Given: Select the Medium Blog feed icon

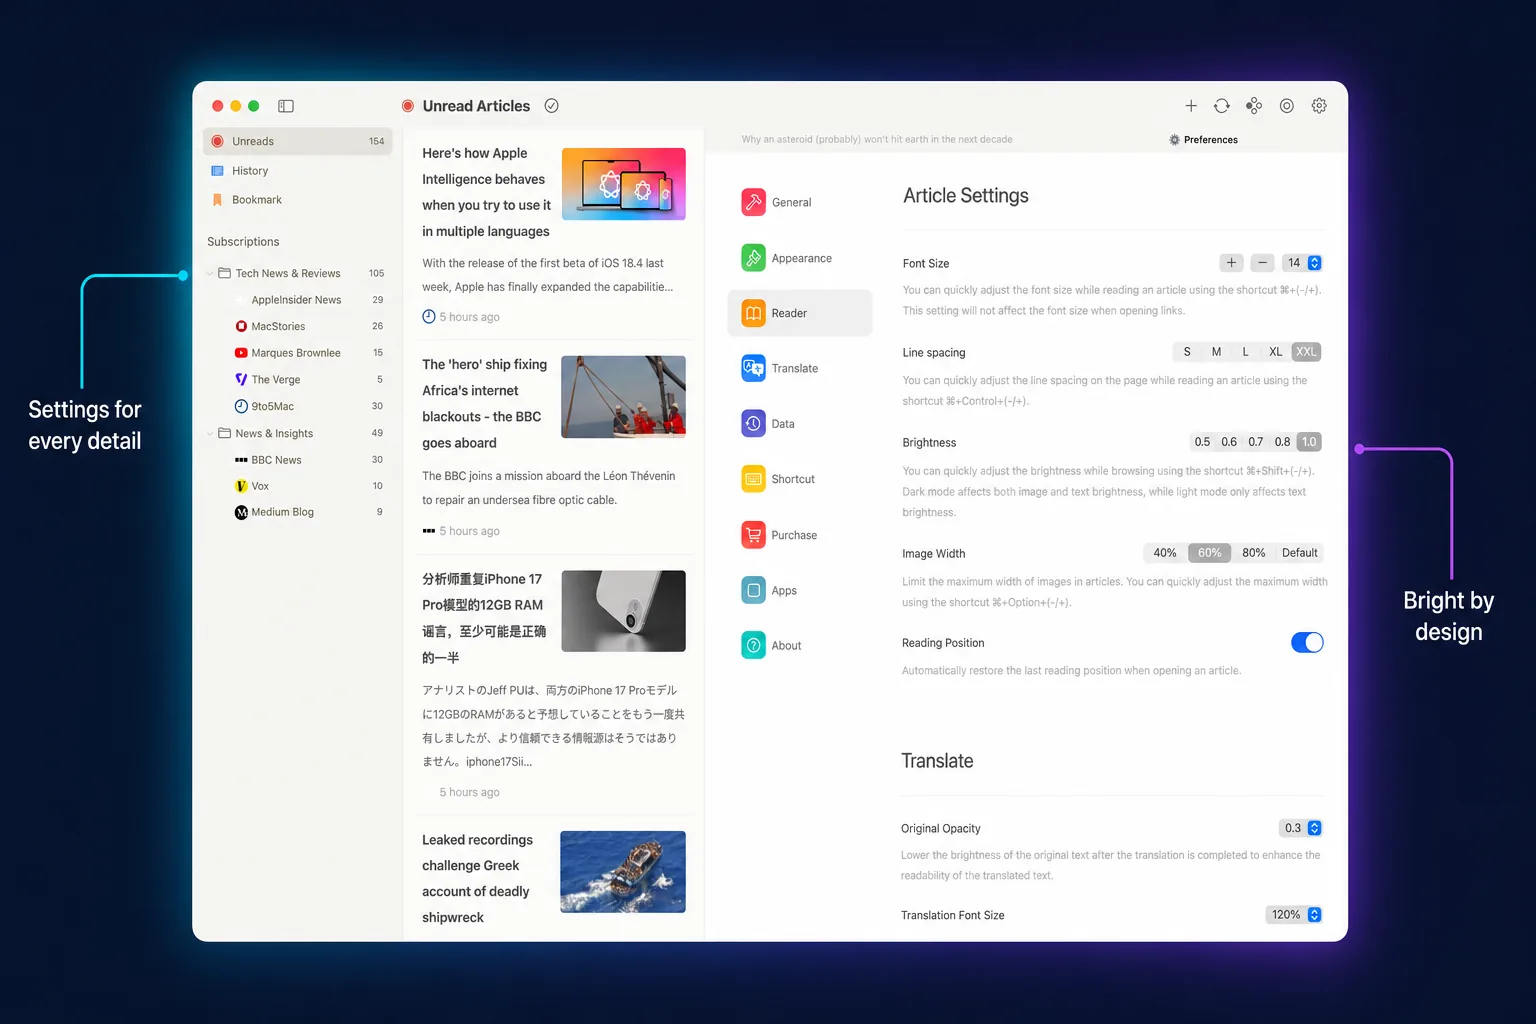Looking at the screenshot, I should click(x=241, y=512).
